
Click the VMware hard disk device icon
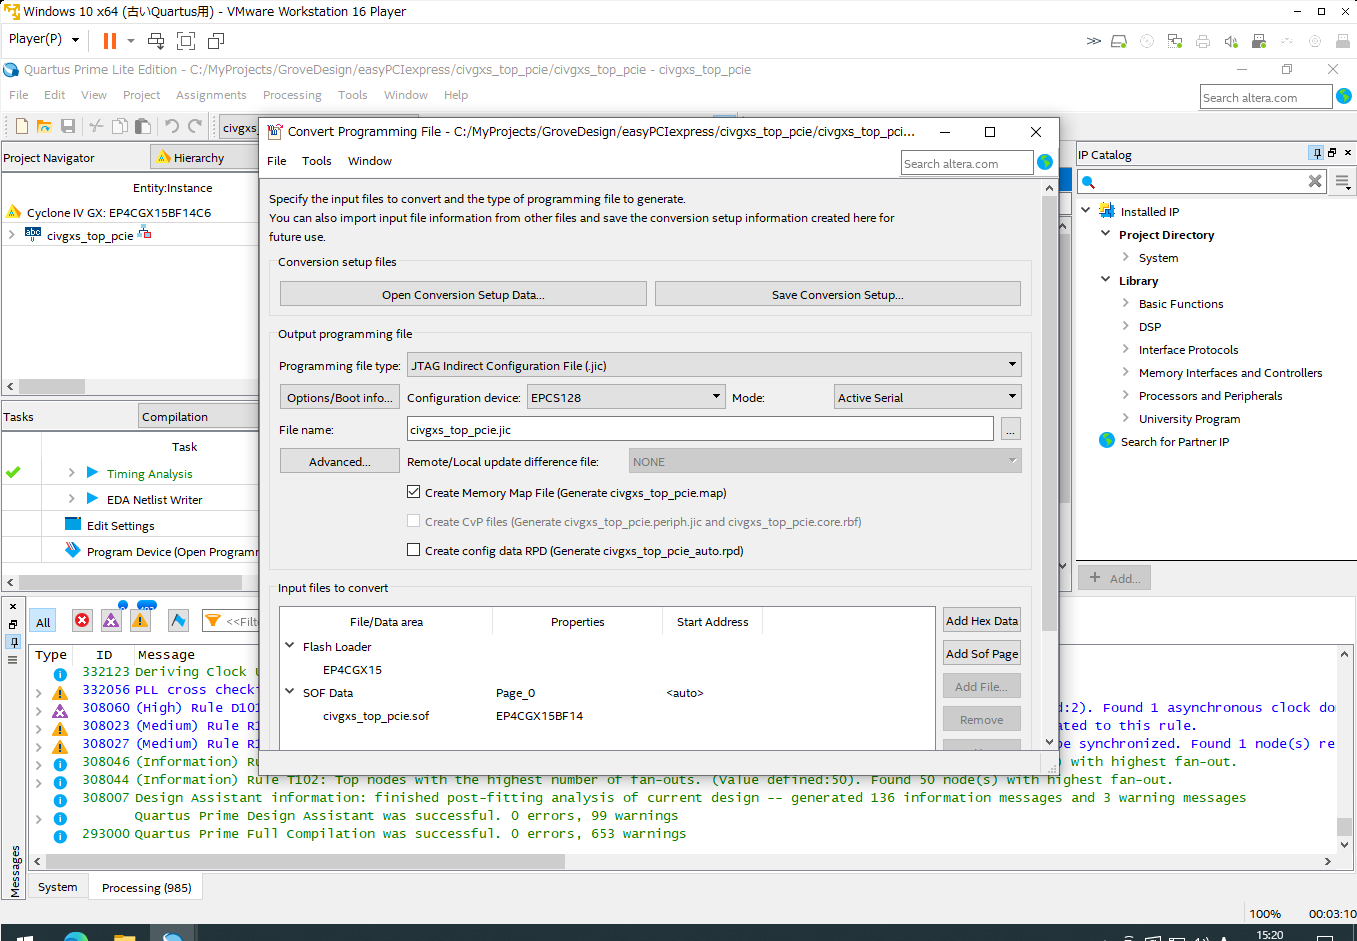tap(1119, 41)
